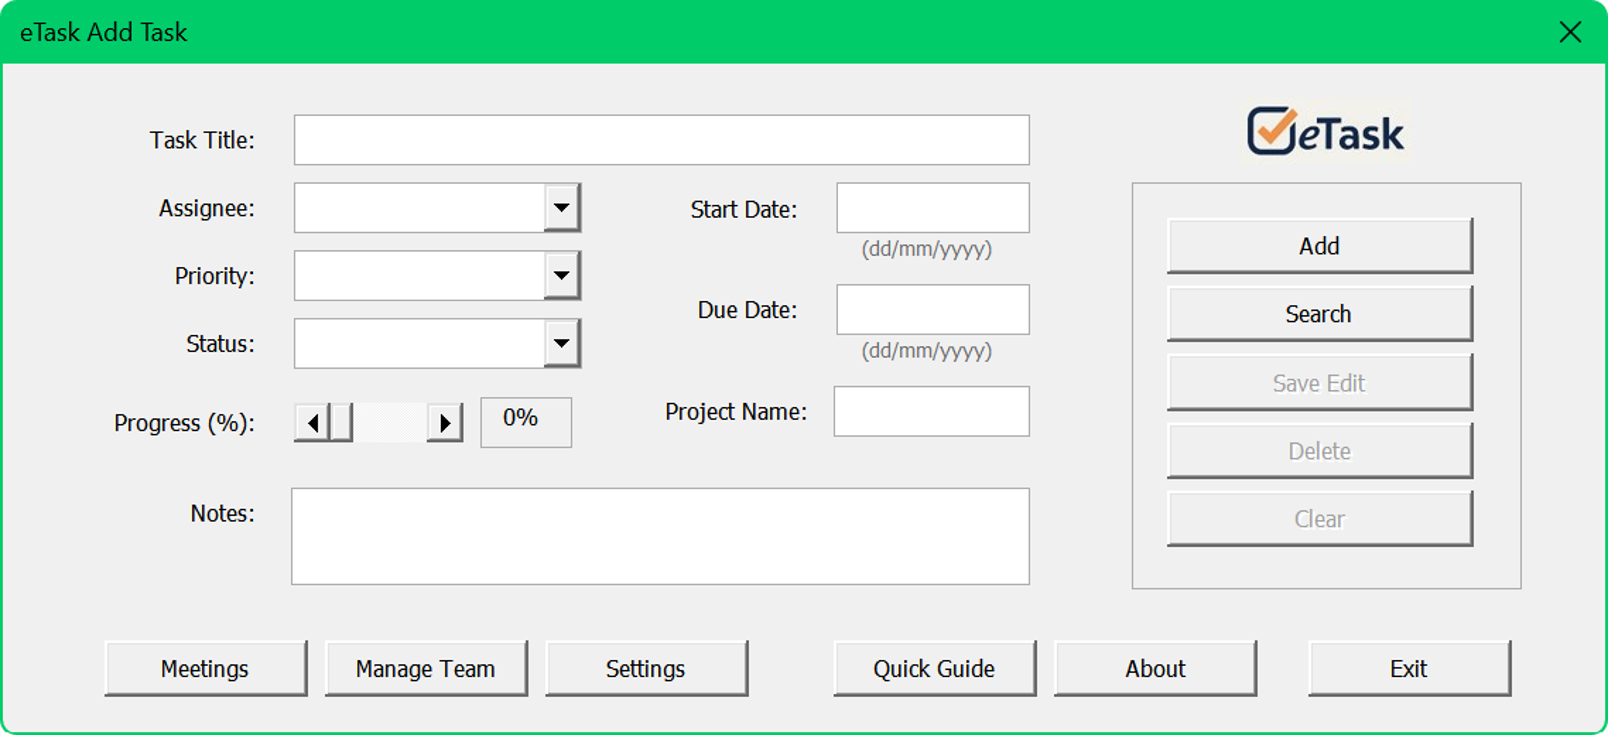
Task: Click the Search button
Action: click(1318, 313)
